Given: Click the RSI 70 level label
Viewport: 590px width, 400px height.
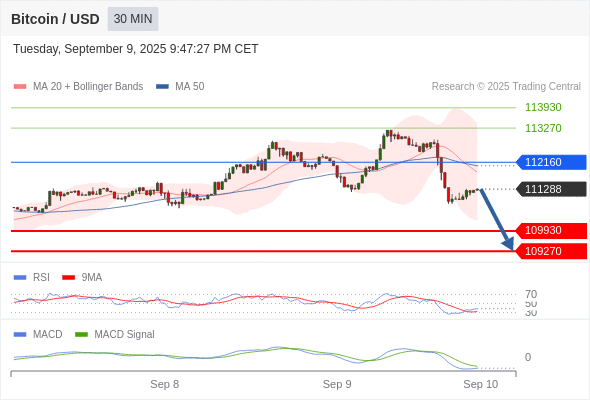Looking at the screenshot, I should [531, 294].
